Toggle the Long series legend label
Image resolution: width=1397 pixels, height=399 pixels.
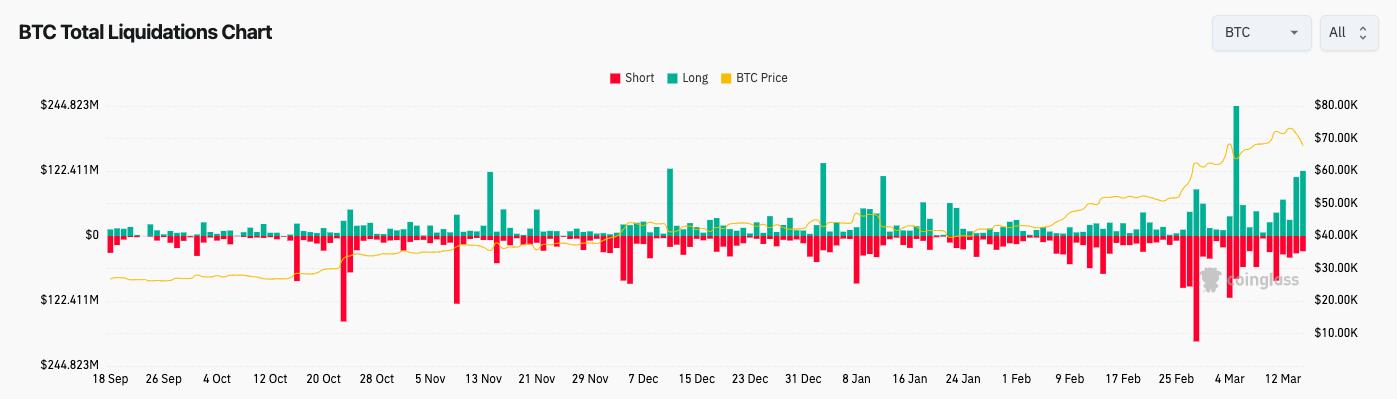(x=695, y=78)
